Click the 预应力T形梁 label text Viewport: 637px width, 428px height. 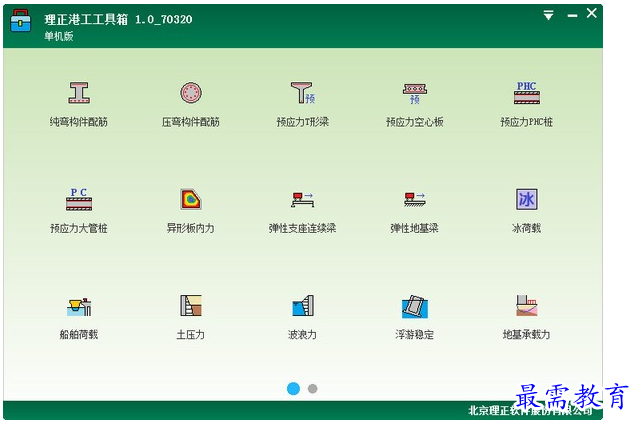[303, 122]
